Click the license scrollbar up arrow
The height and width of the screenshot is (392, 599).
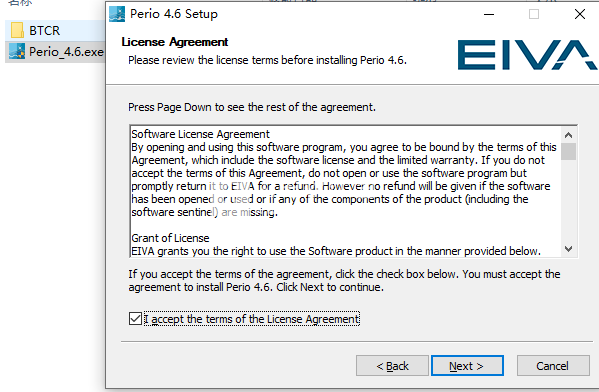pos(568,135)
